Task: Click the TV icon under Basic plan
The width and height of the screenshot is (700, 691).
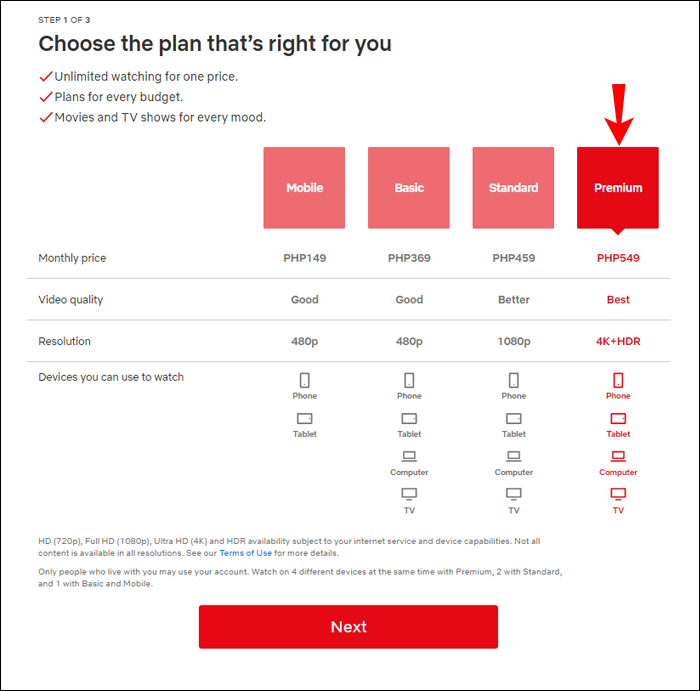Action: 409,494
